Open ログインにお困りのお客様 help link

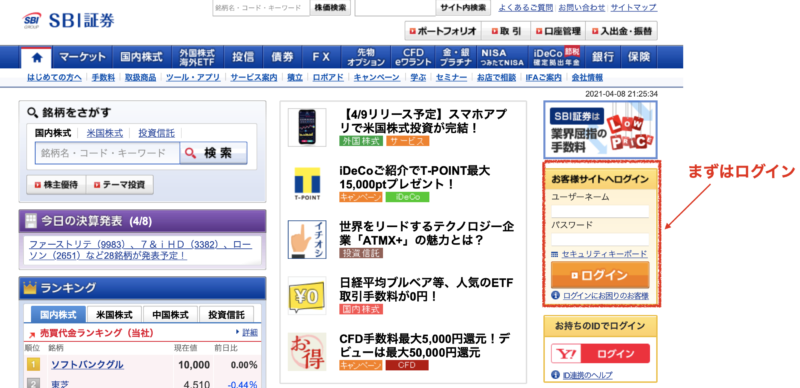(x=606, y=296)
